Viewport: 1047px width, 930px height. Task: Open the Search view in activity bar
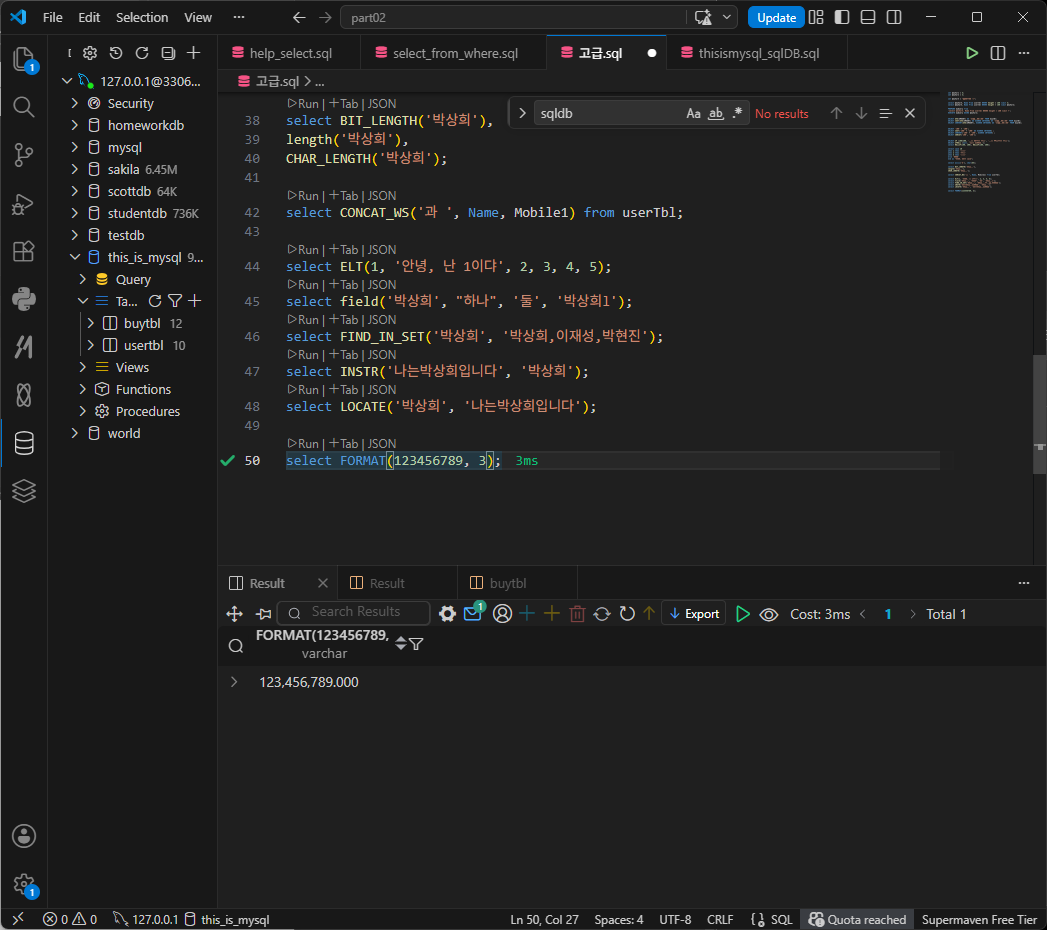coord(24,107)
